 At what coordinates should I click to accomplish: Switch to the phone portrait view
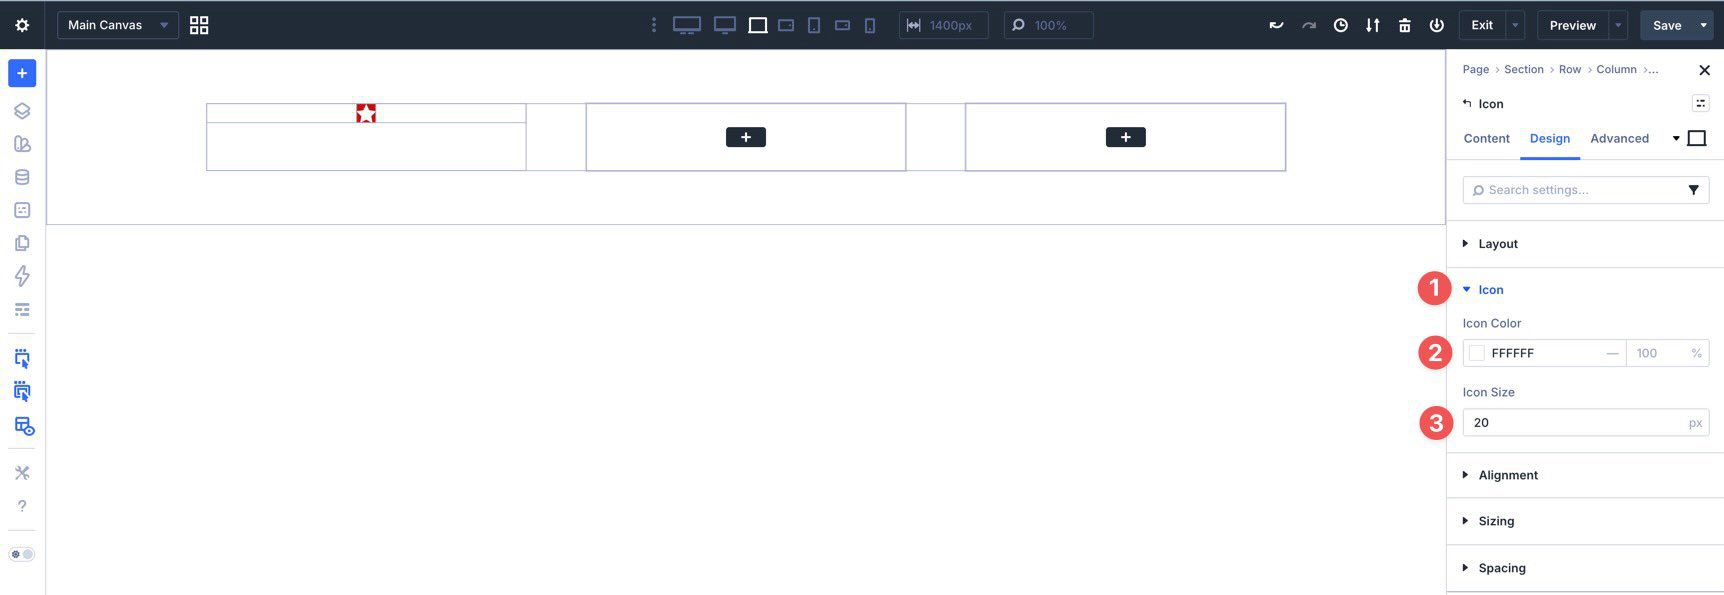(x=870, y=25)
